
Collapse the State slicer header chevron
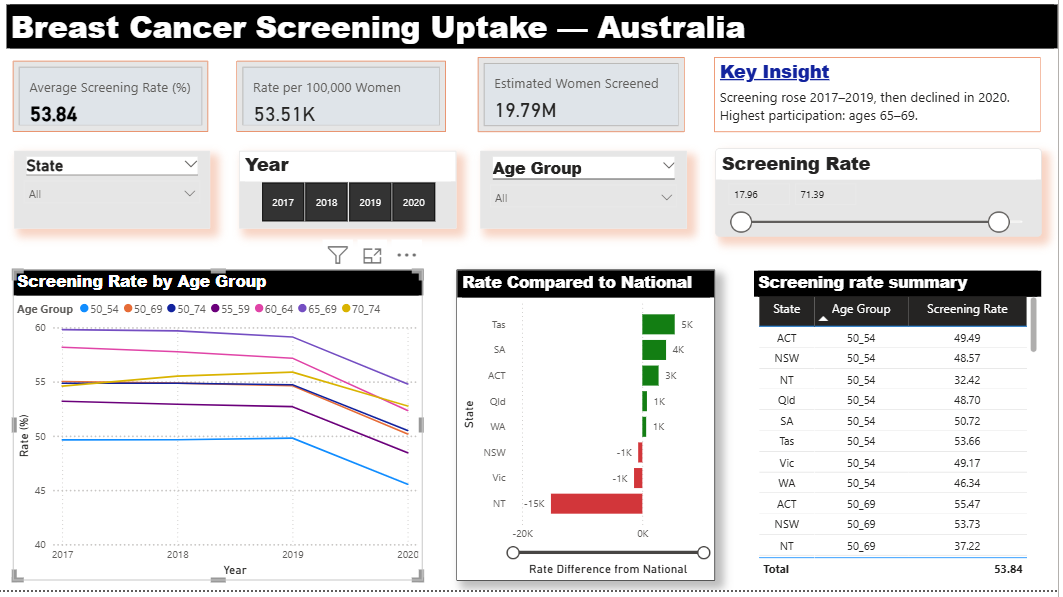pos(191,164)
